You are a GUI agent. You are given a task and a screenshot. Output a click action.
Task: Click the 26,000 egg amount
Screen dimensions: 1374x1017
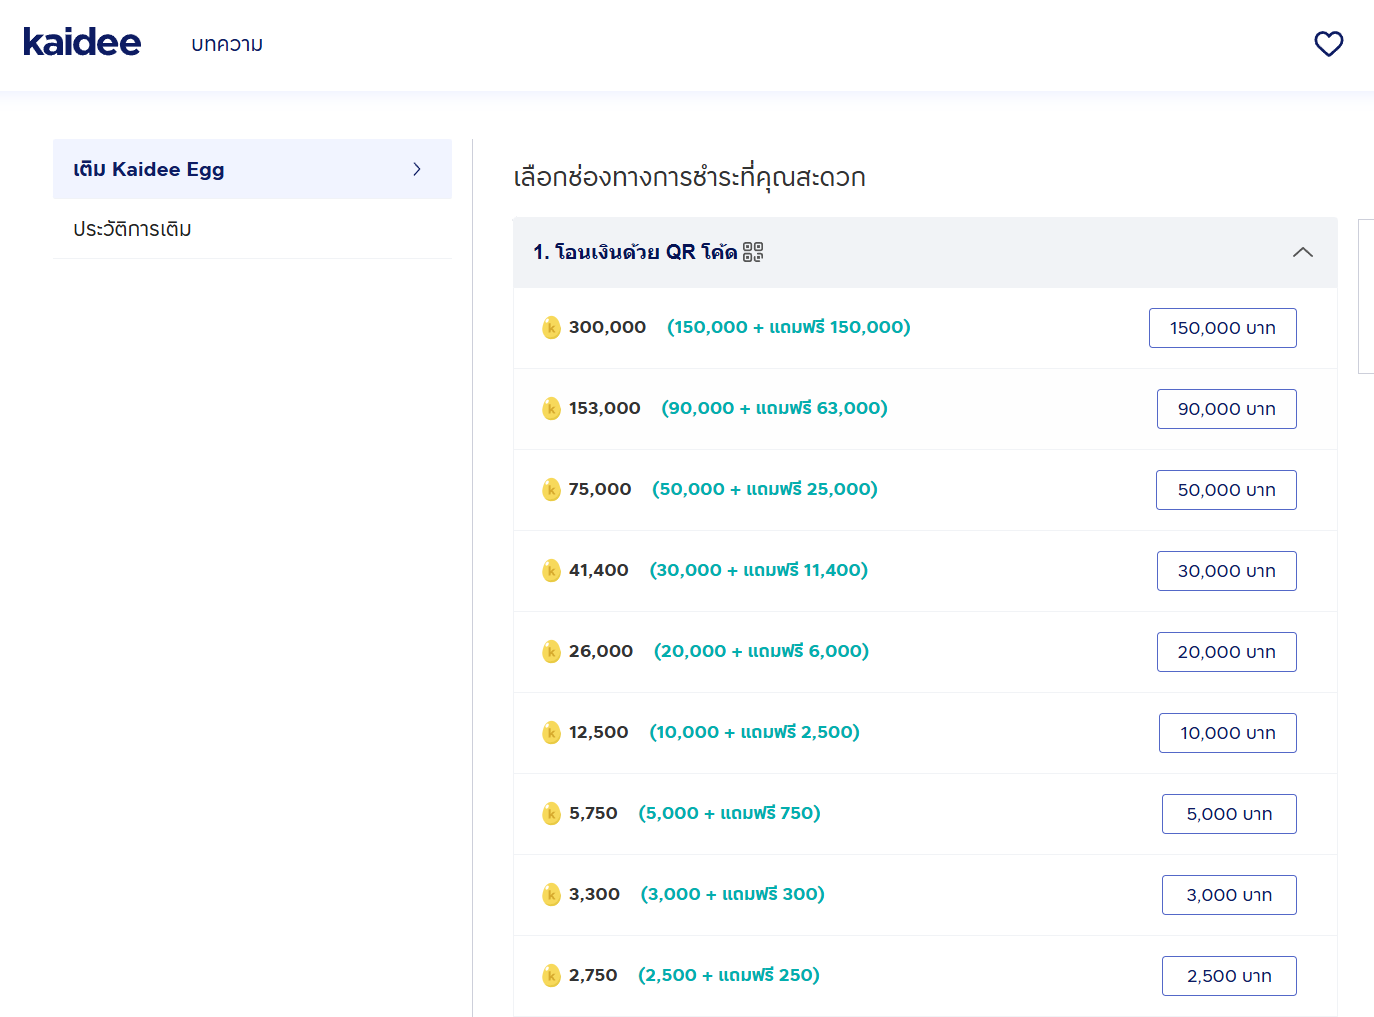(x=601, y=651)
